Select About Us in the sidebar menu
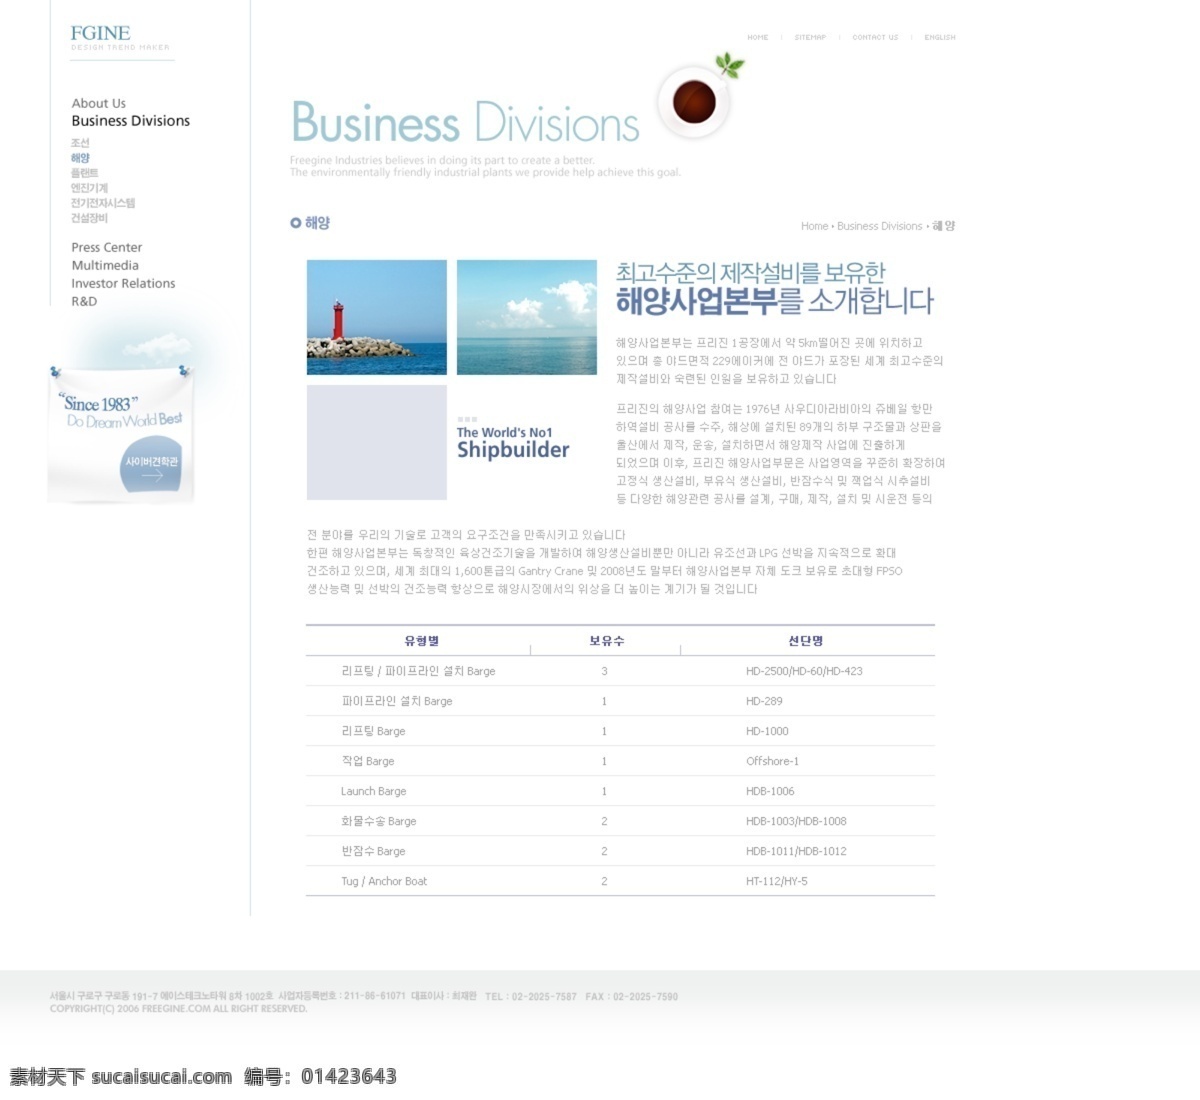 coord(98,103)
